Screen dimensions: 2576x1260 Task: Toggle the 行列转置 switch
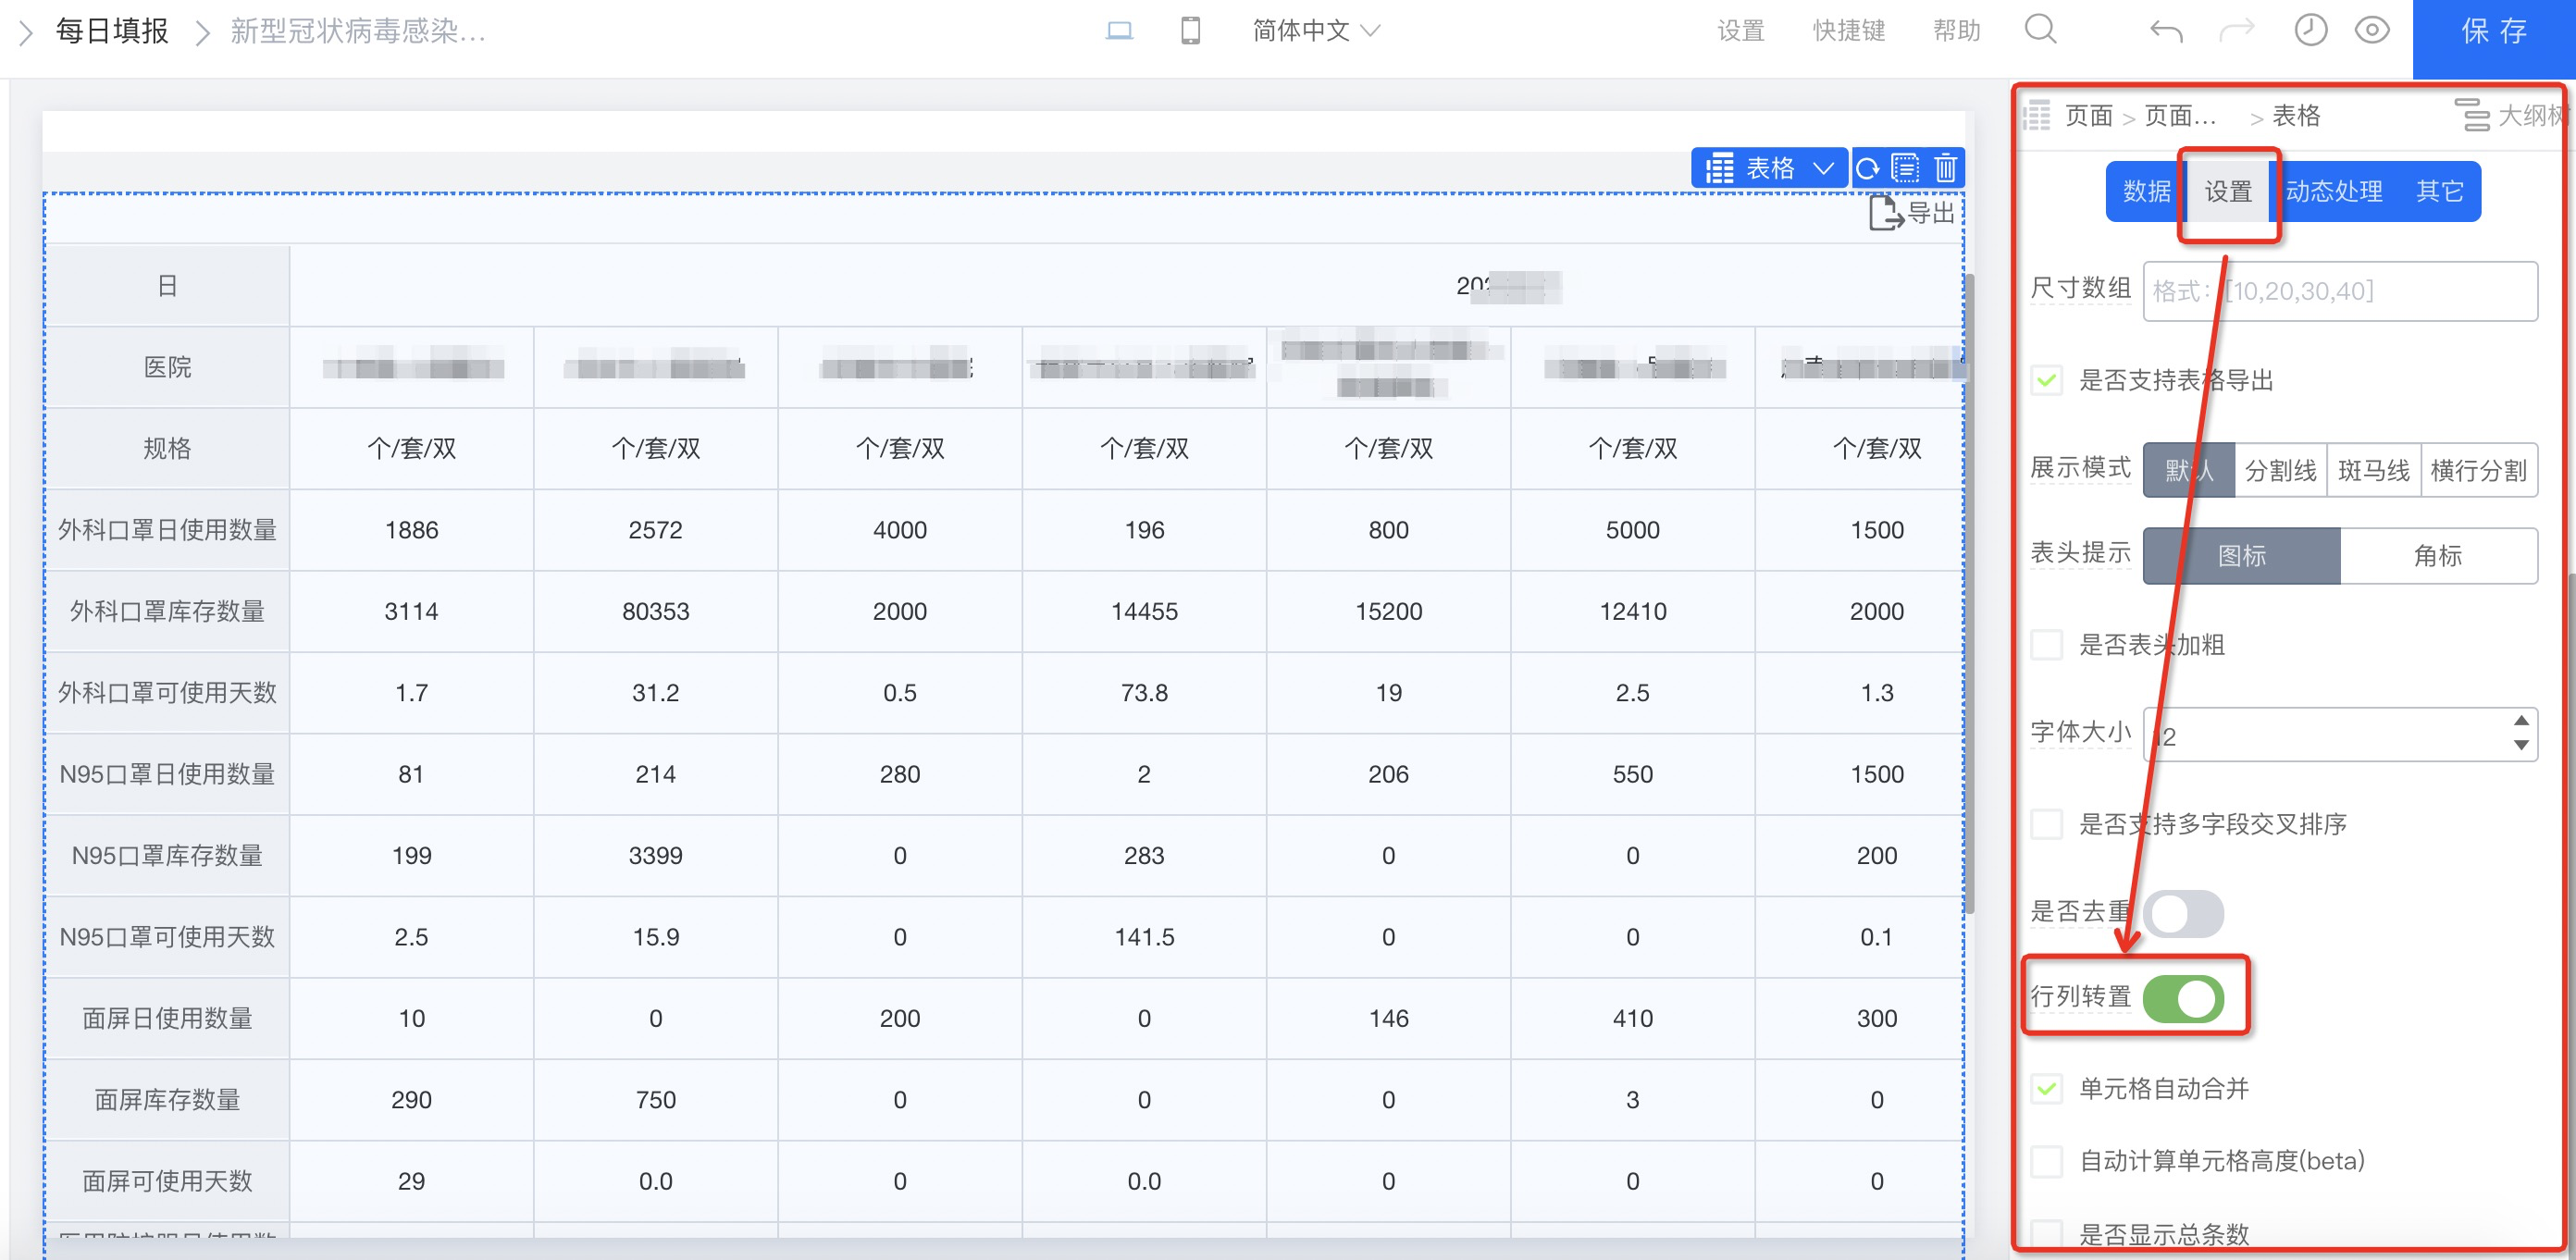pyautogui.click(x=2183, y=998)
